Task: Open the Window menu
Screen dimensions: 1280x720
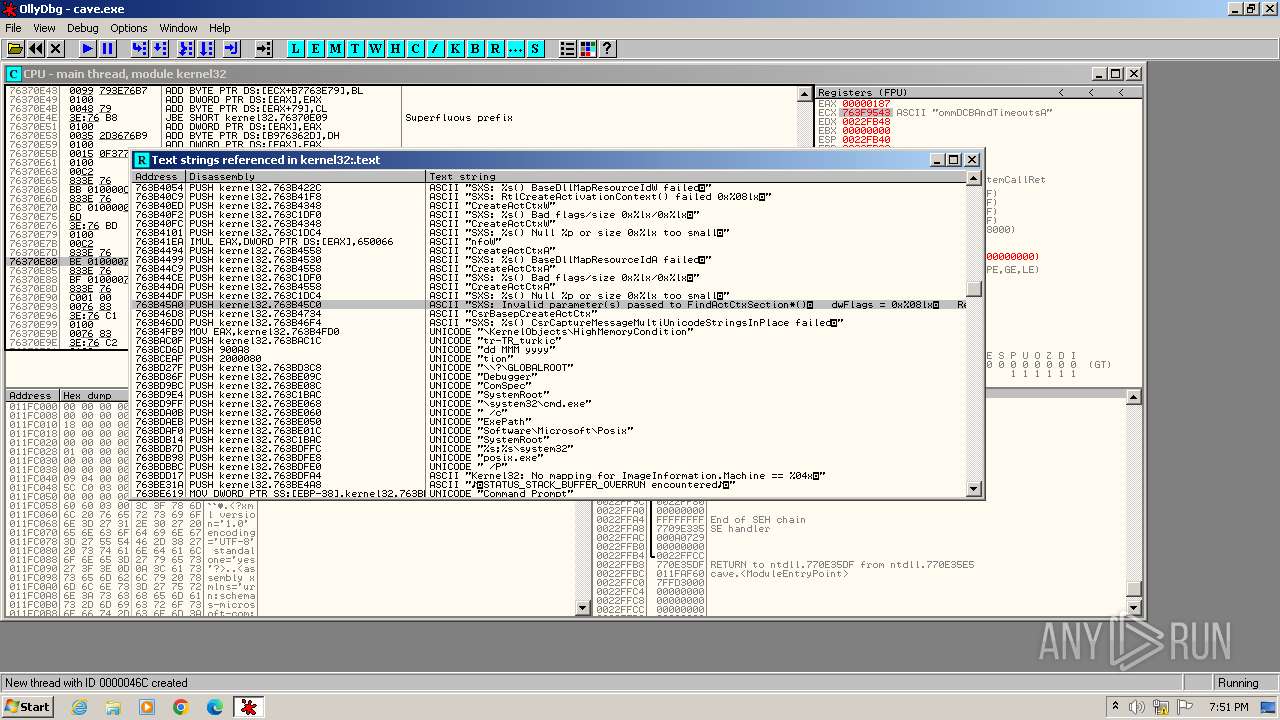Action: 178,28
